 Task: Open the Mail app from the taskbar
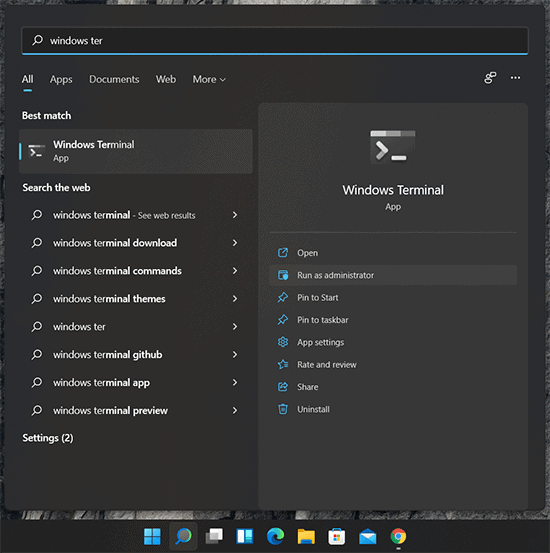coord(367,537)
